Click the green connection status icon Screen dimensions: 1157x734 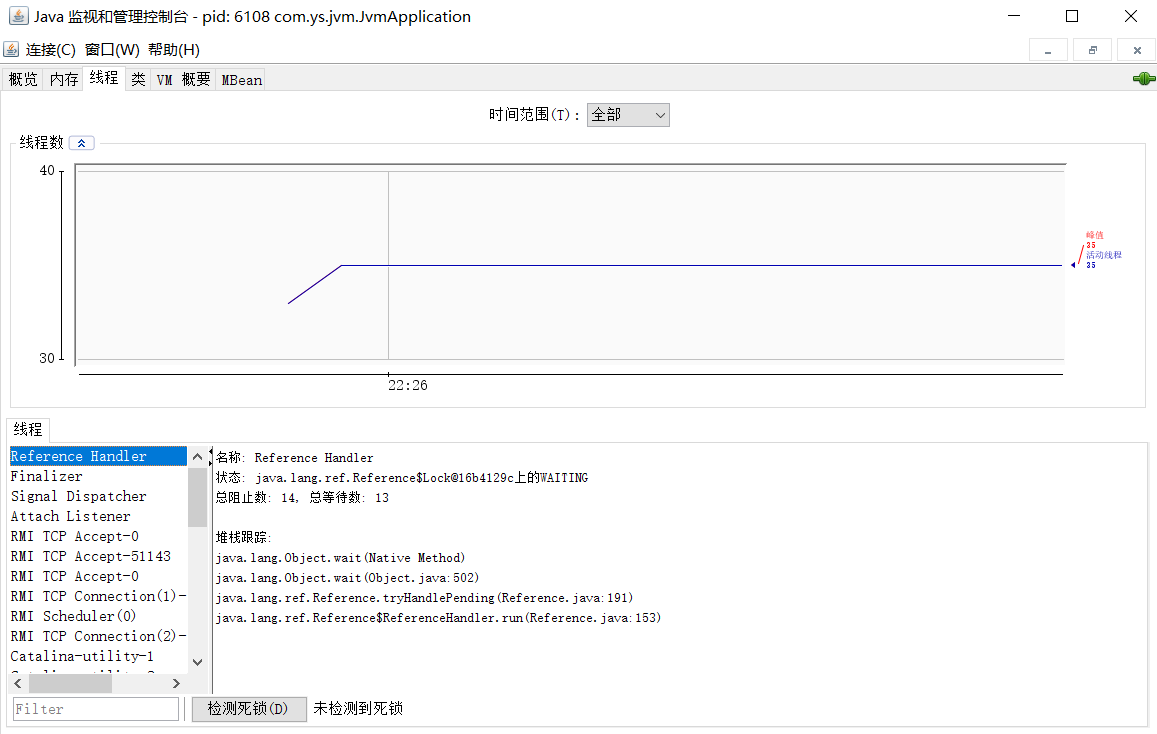click(1144, 79)
